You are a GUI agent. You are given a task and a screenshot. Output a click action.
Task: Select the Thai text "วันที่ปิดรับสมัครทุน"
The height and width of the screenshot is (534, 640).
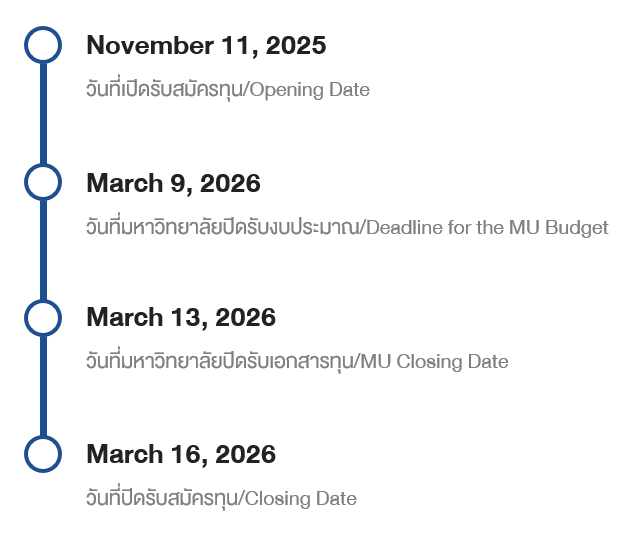coord(162,498)
